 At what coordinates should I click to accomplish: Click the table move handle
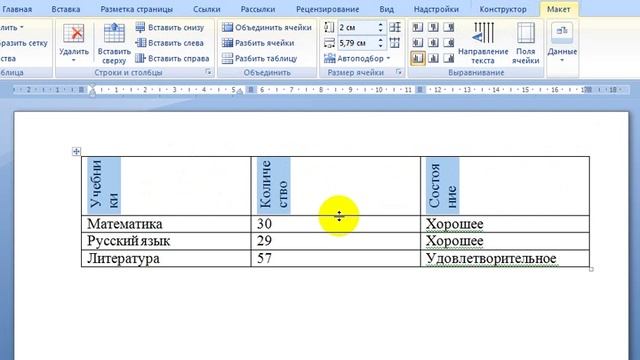coord(76,151)
